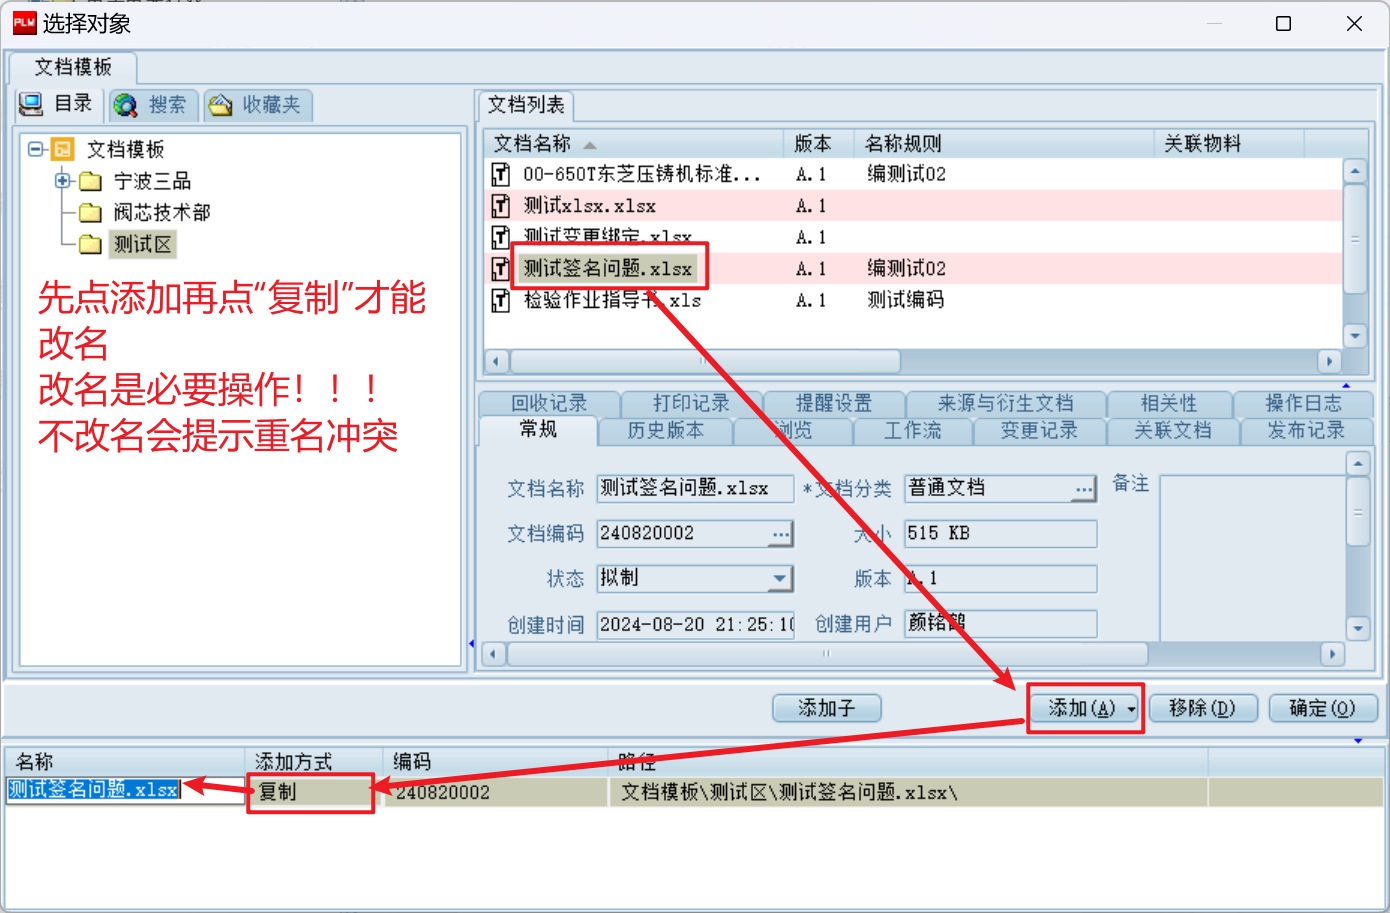Click the 宁波三品 folder icon
Image resolution: width=1390 pixels, height=913 pixels.
(90, 181)
